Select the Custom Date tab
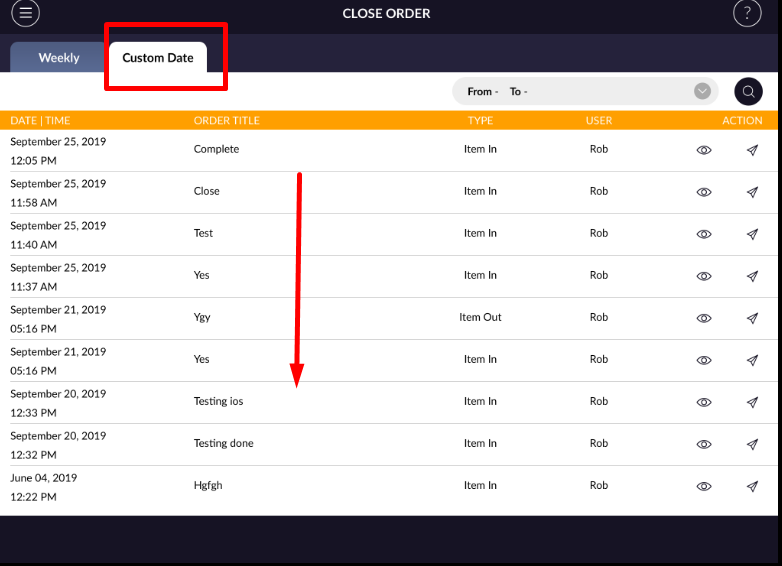The image size is (782, 566). [158, 58]
